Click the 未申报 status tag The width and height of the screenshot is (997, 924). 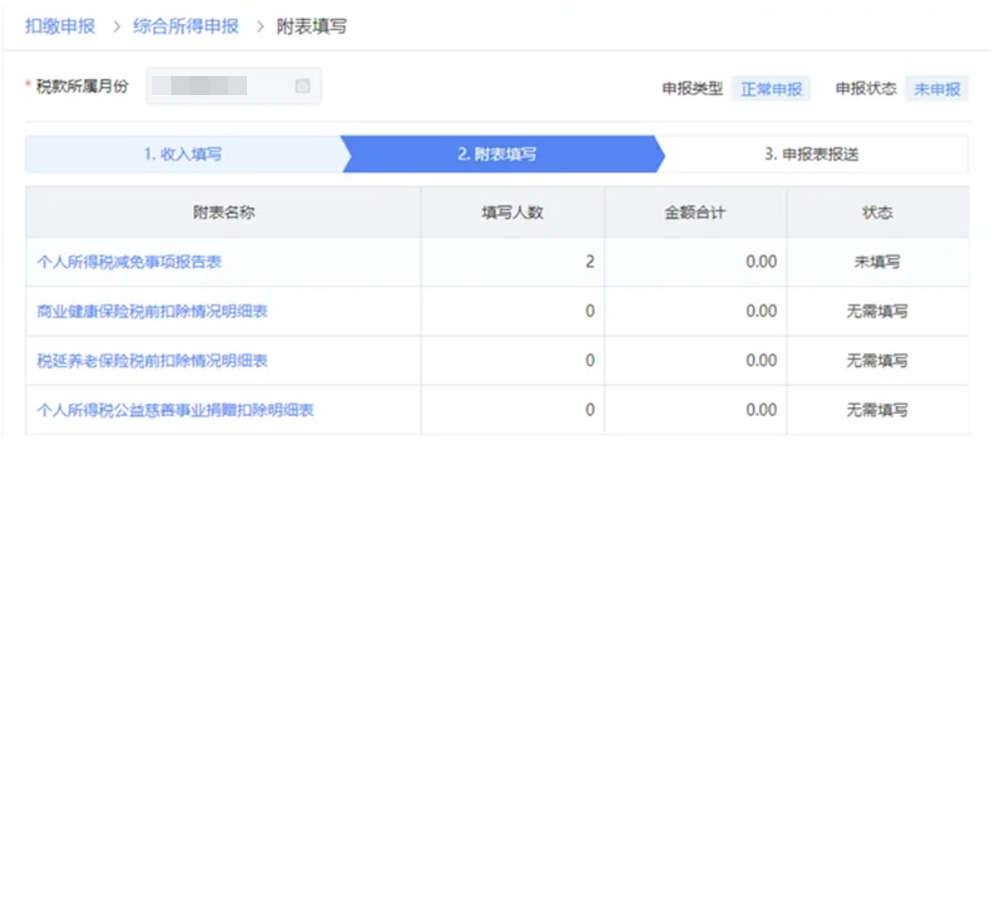point(936,89)
